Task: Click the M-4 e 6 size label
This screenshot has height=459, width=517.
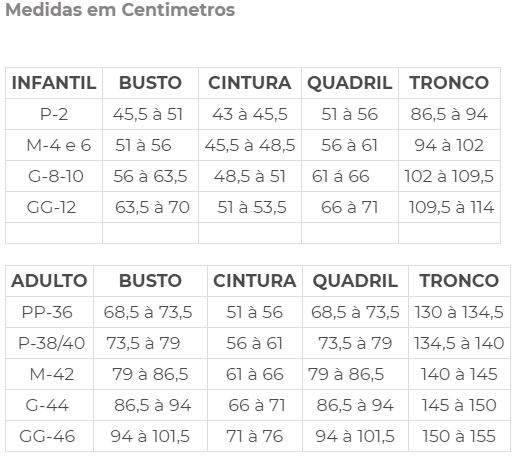Action: (59, 145)
